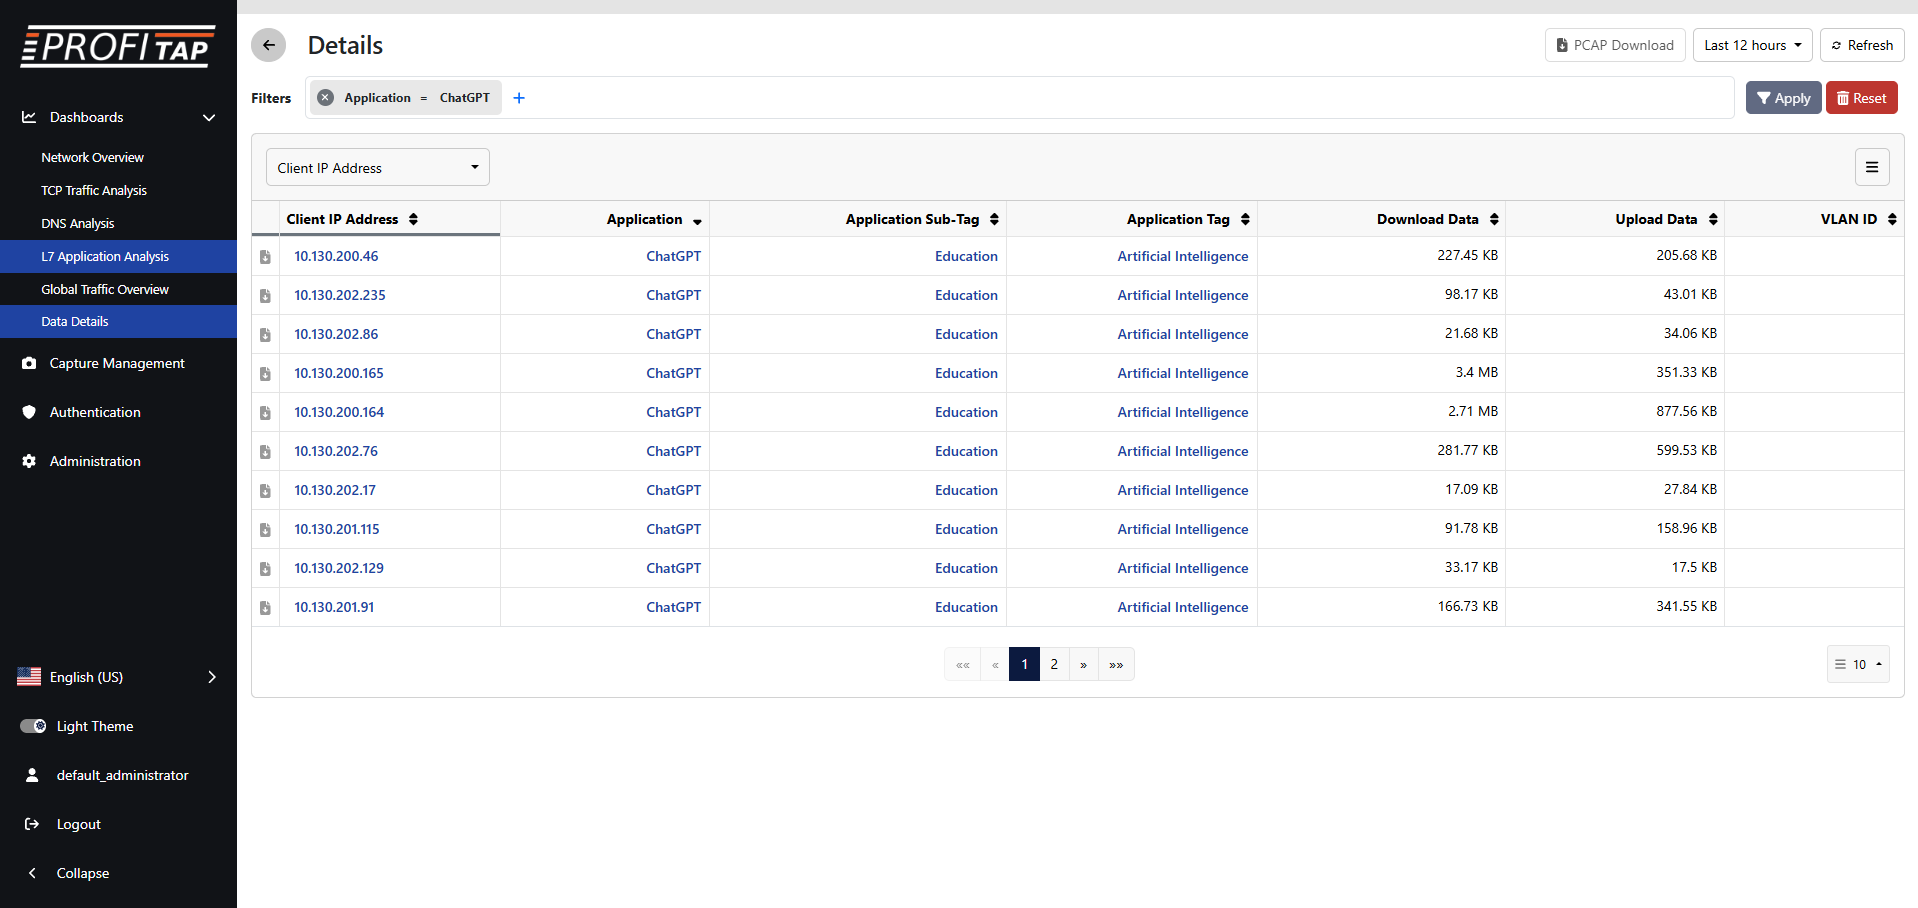Open row document icon for 10.130.201.115

tap(265, 530)
